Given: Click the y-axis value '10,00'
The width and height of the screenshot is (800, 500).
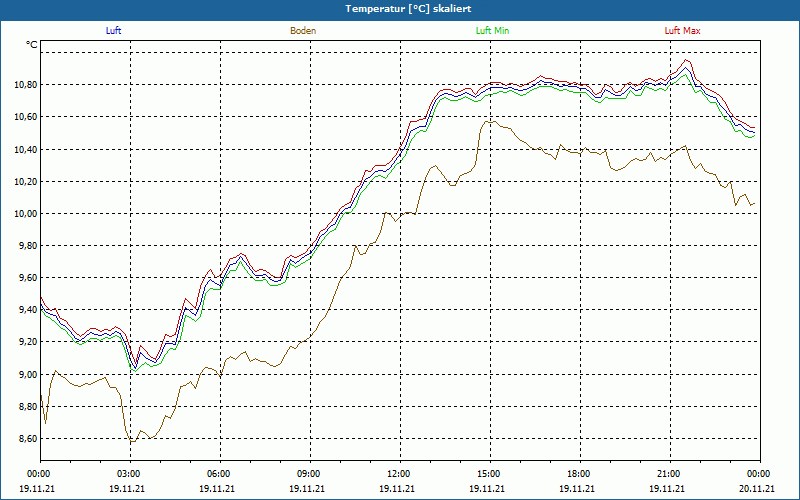Looking at the screenshot, I should (x=26, y=214).
